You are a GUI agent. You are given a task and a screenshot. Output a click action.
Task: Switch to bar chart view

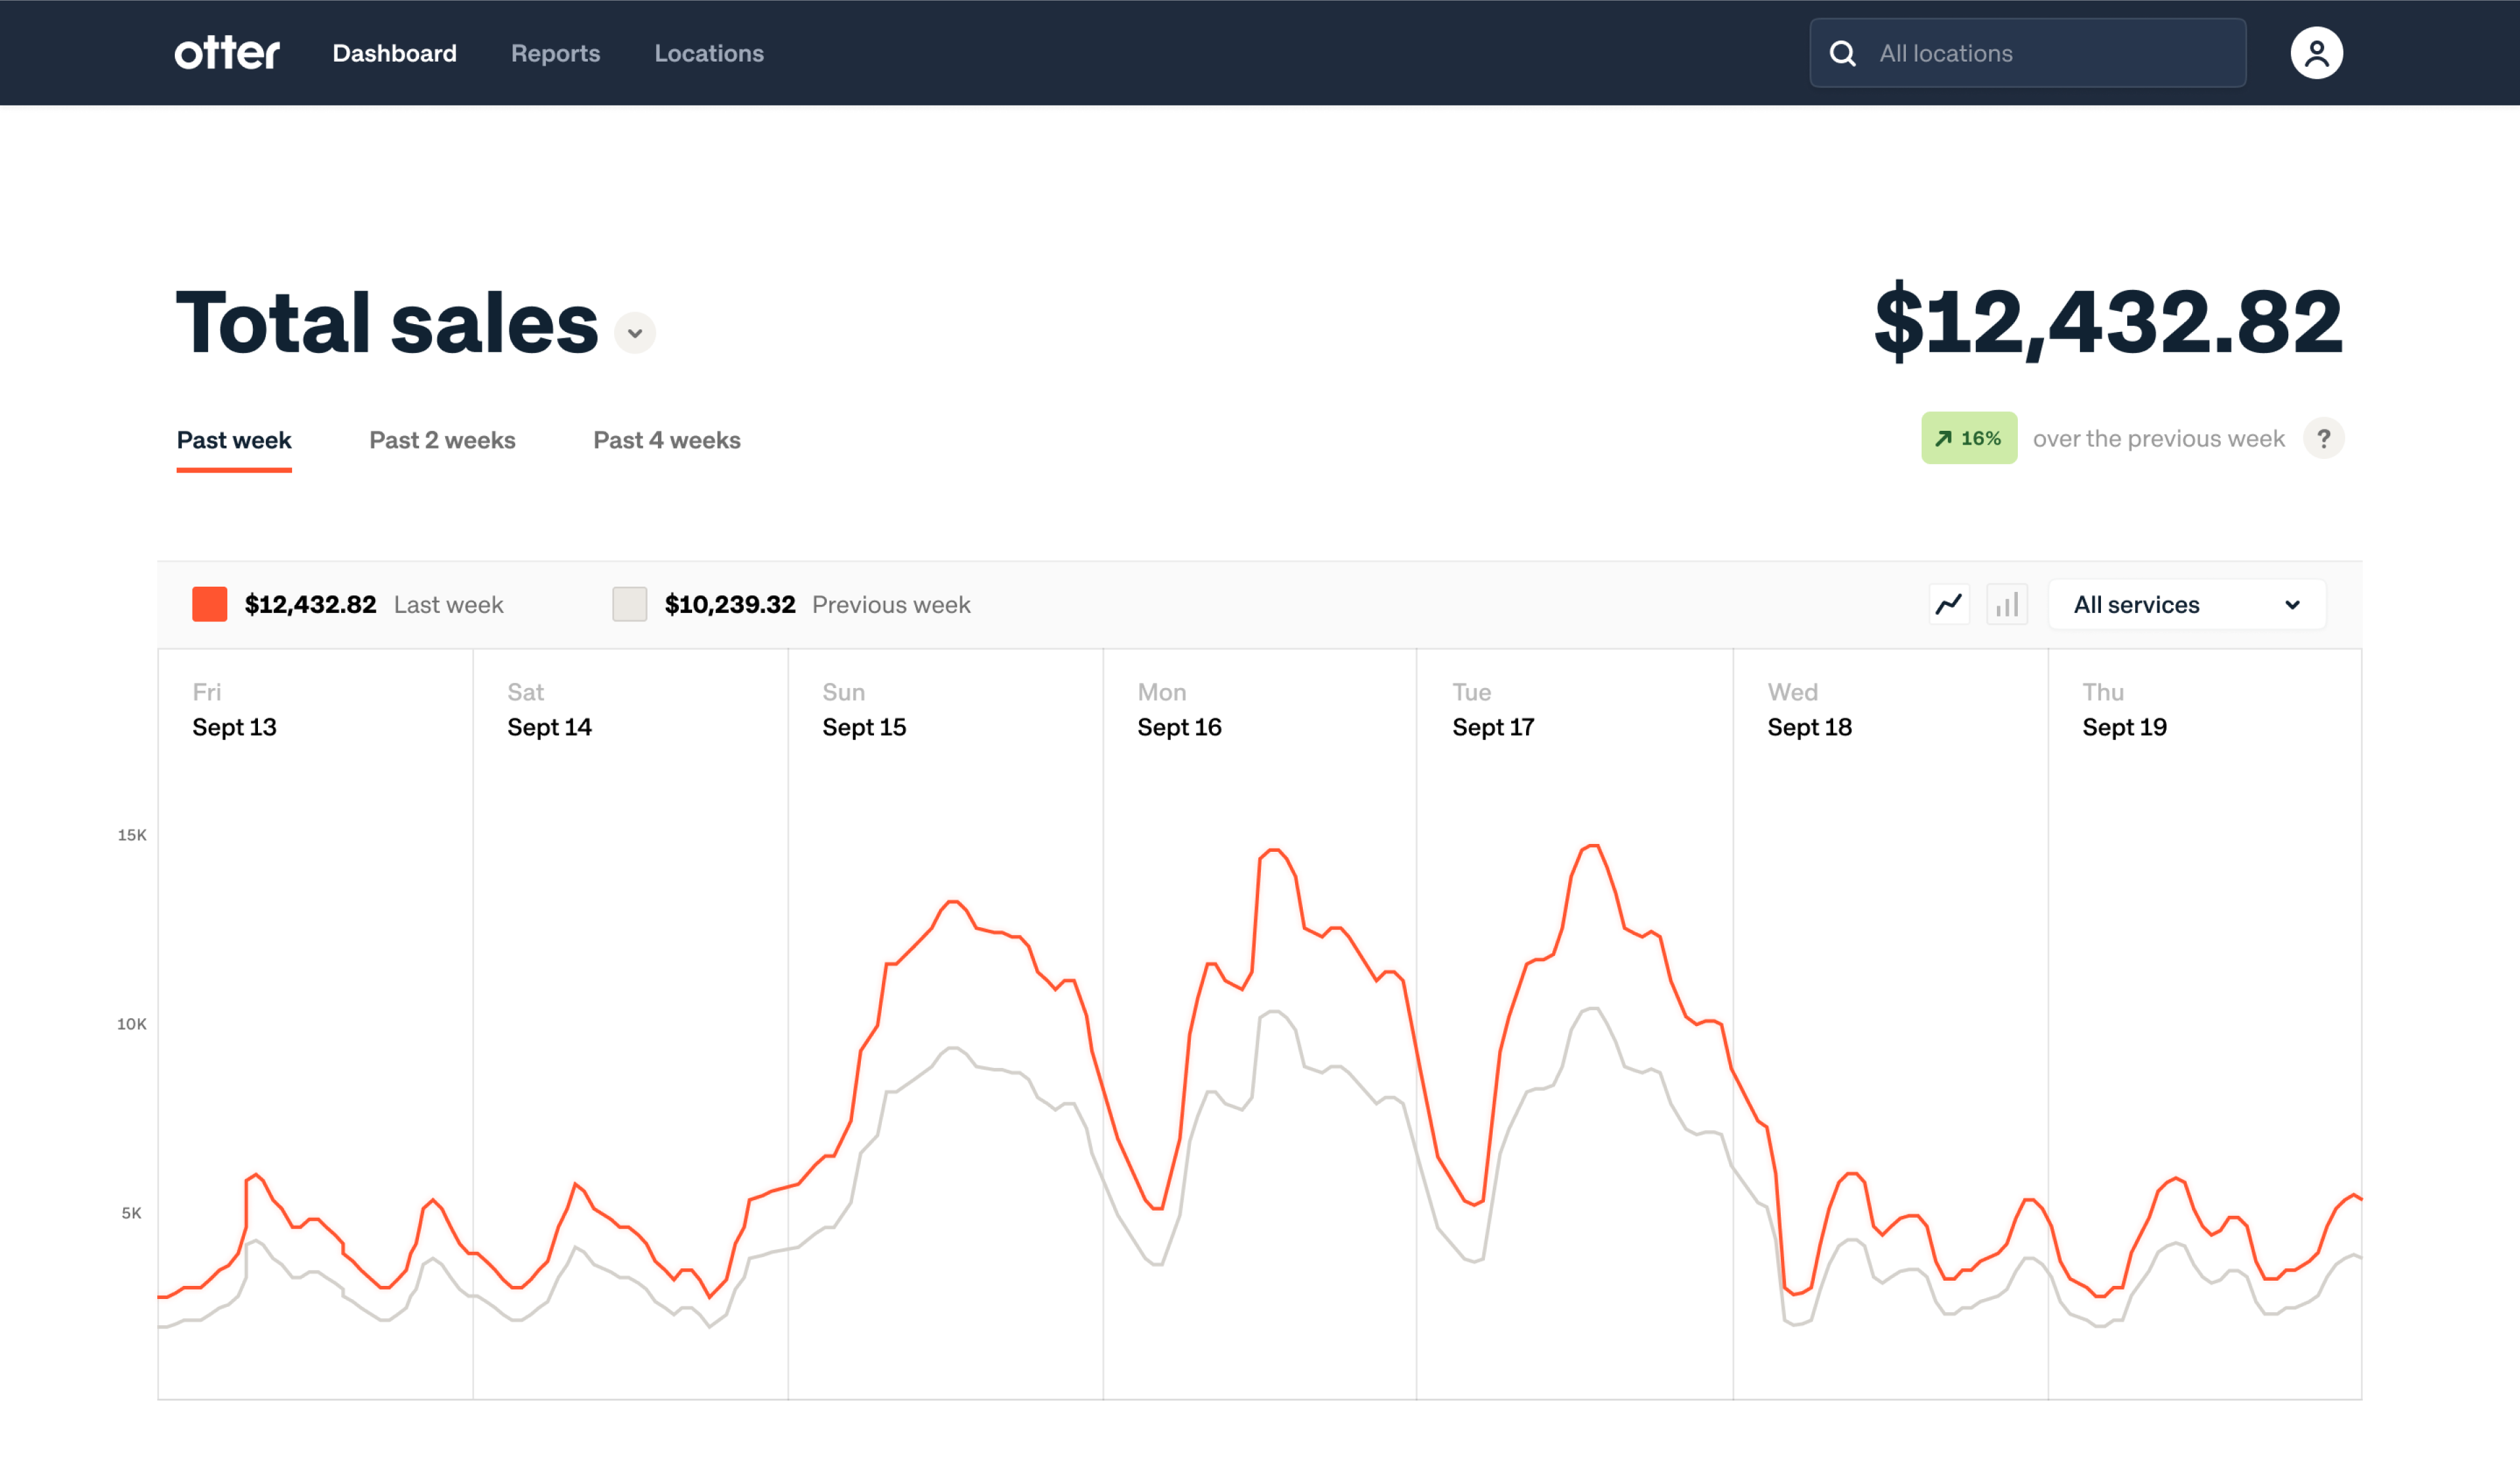[2007, 604]
